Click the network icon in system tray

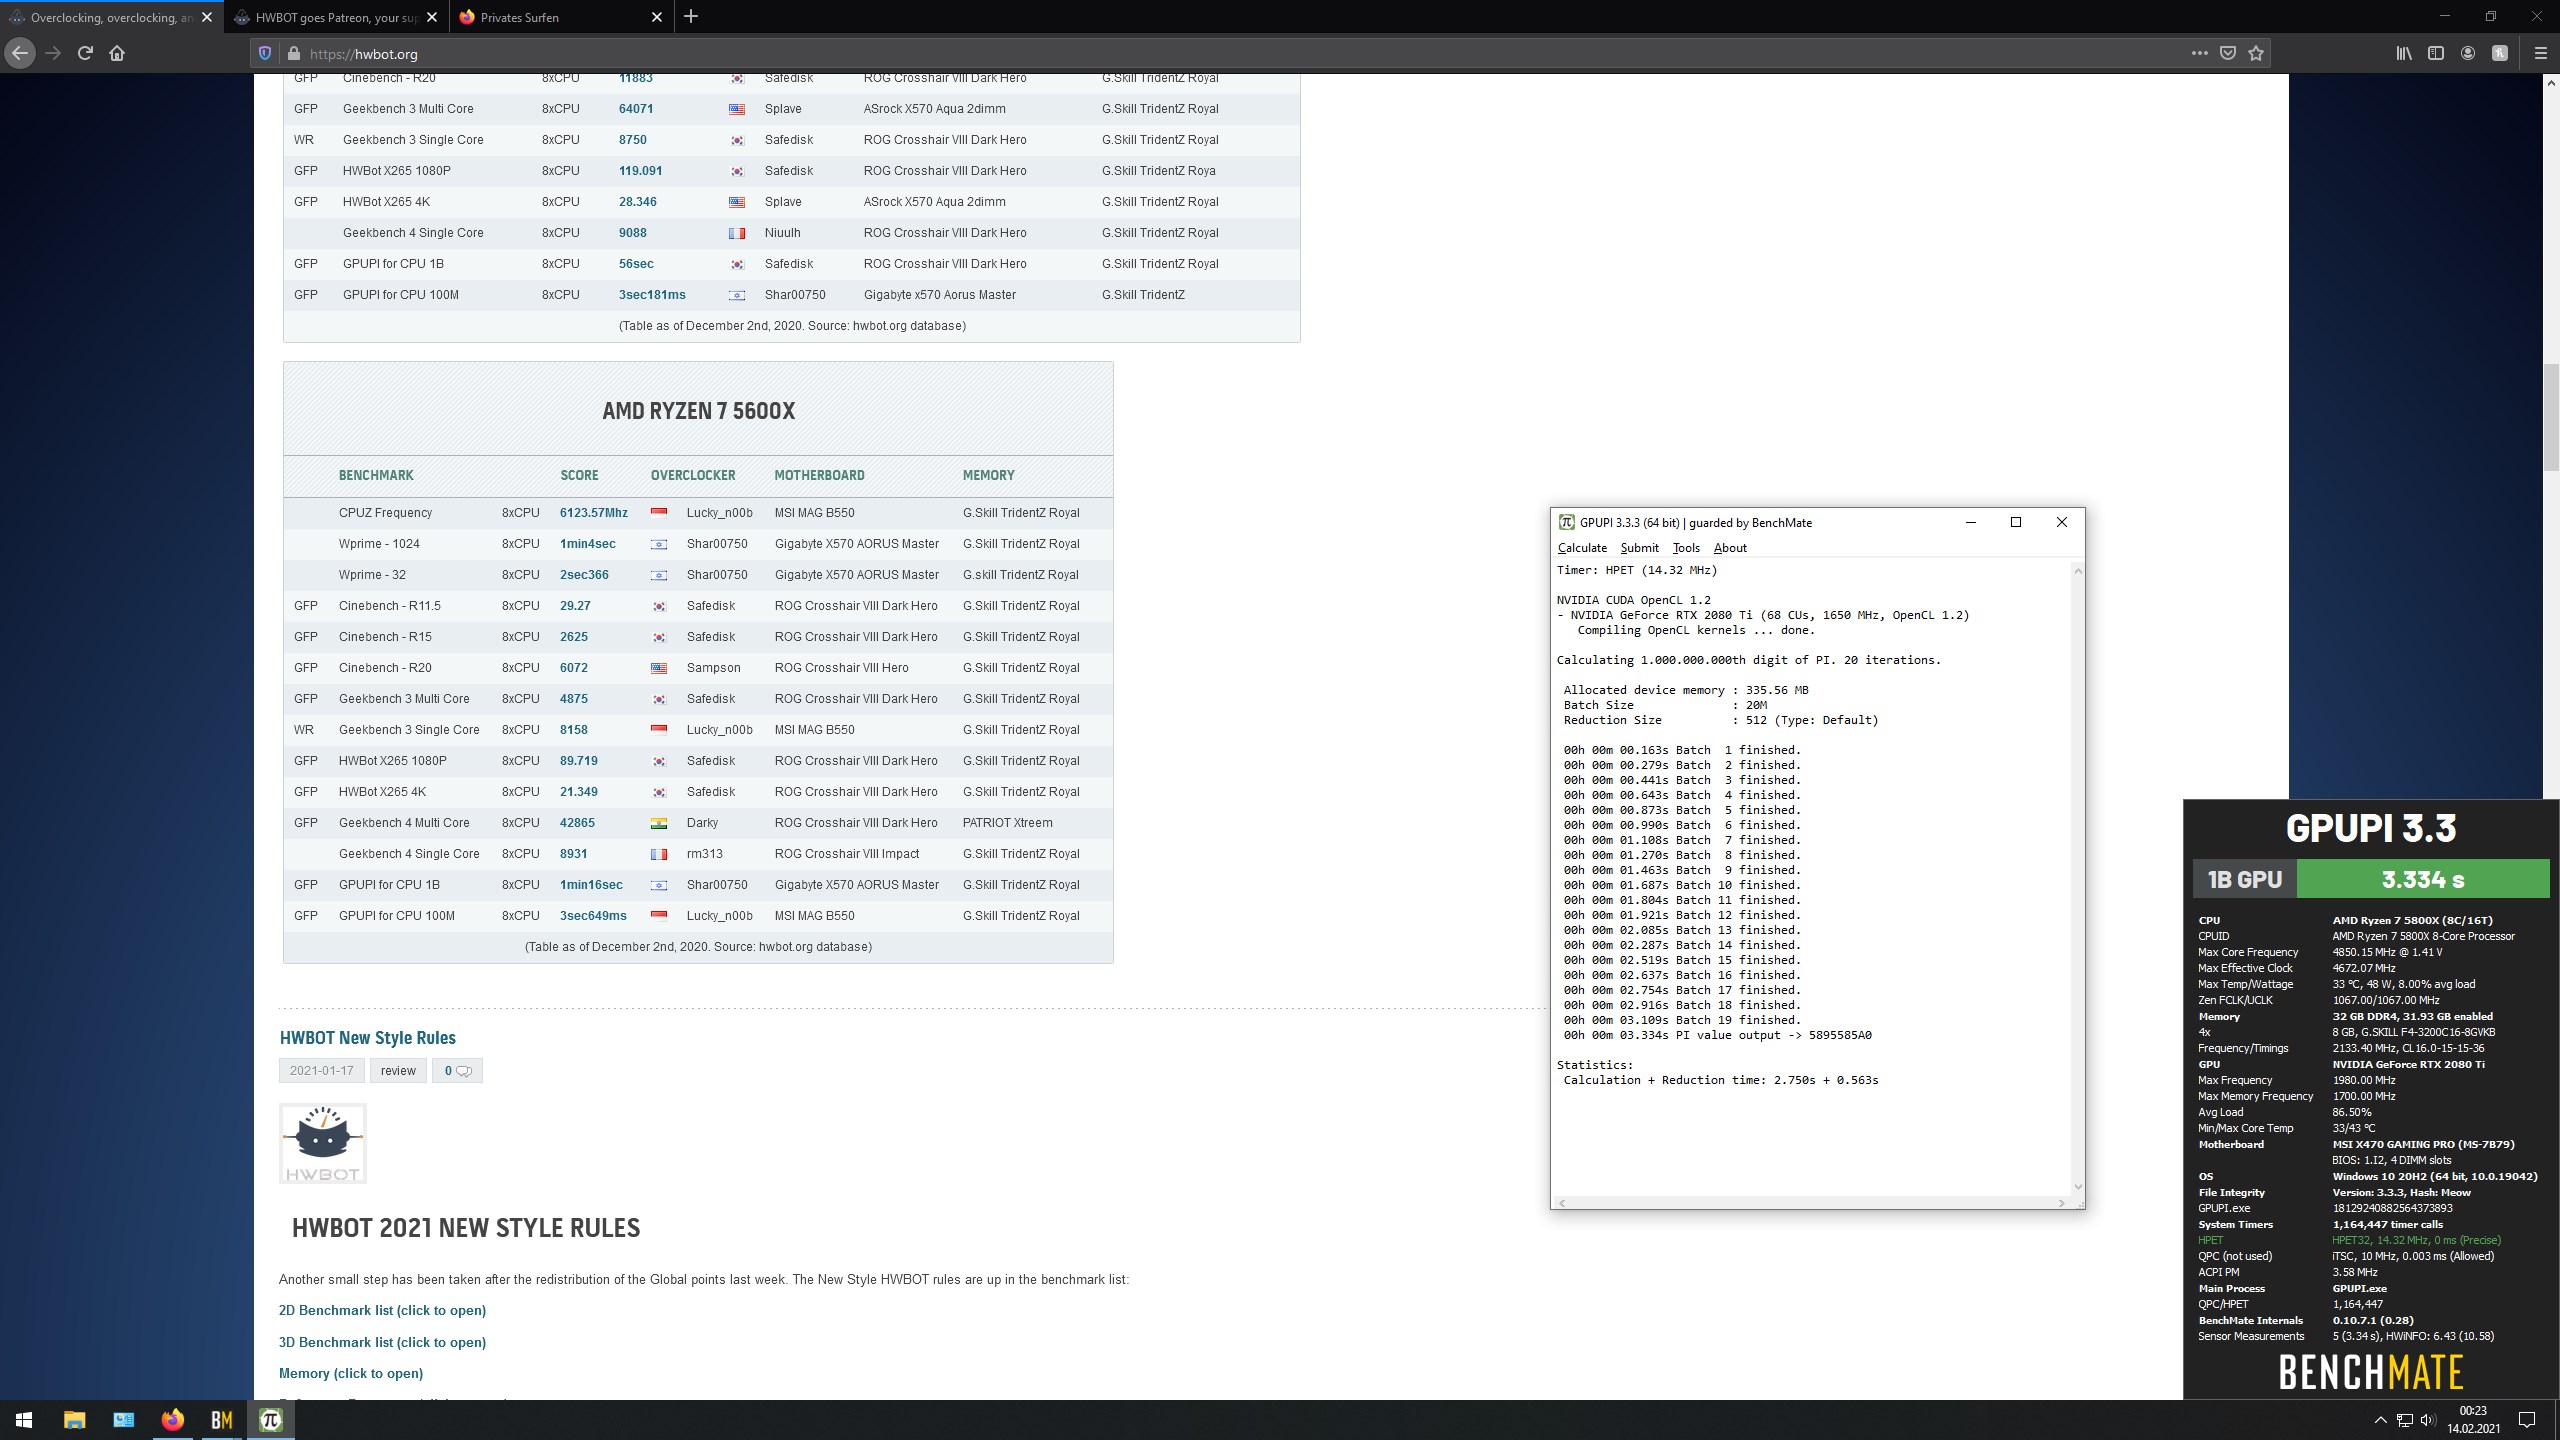click(2404, 1420)
